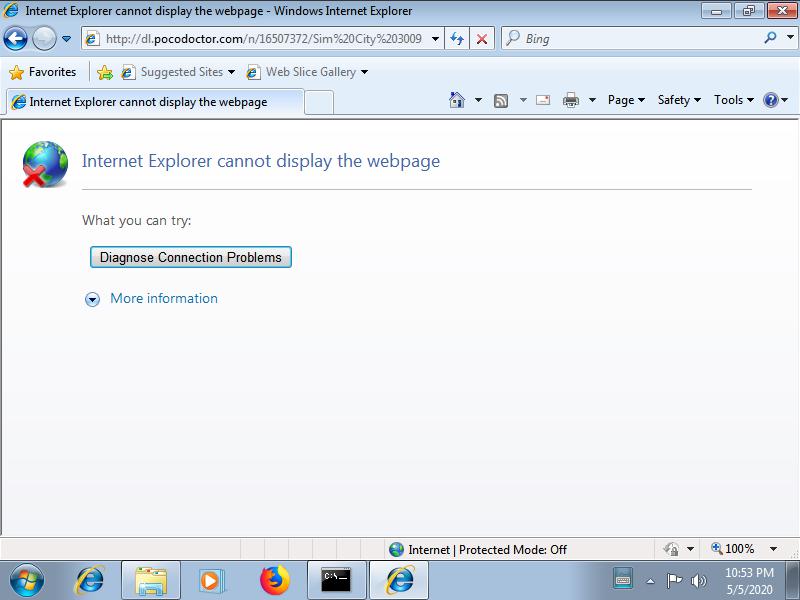The image size is (800, 600).
Task: Expand the feeds dropdown arrow
Action: pos(523,100)
